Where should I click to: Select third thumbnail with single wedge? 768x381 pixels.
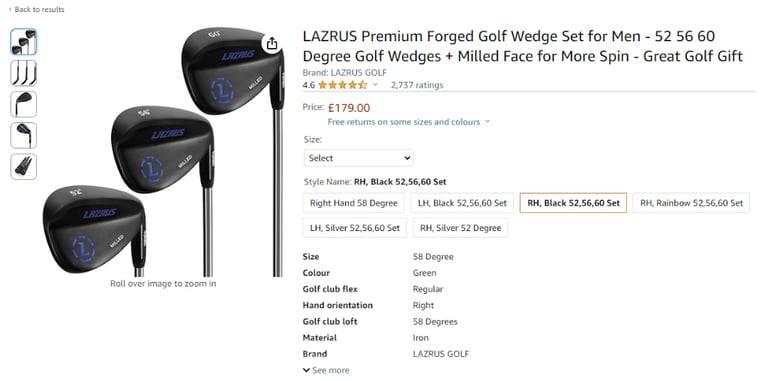coord(24,104)
